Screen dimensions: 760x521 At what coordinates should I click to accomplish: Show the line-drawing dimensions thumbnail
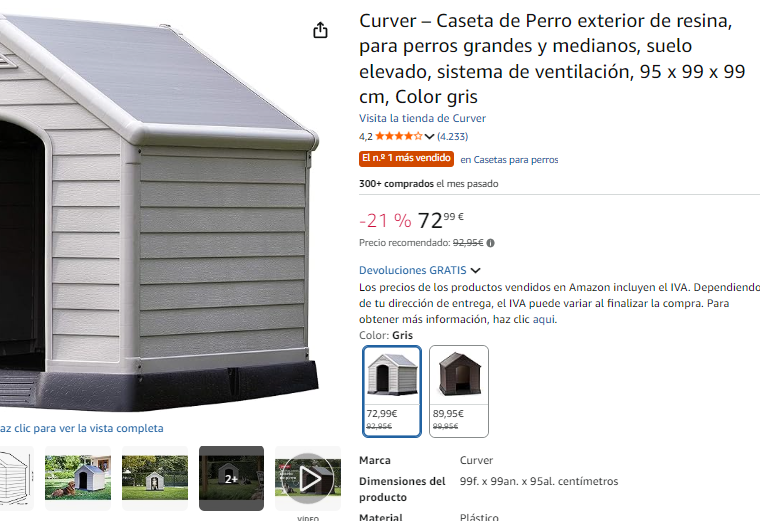[x=16, y=478]
